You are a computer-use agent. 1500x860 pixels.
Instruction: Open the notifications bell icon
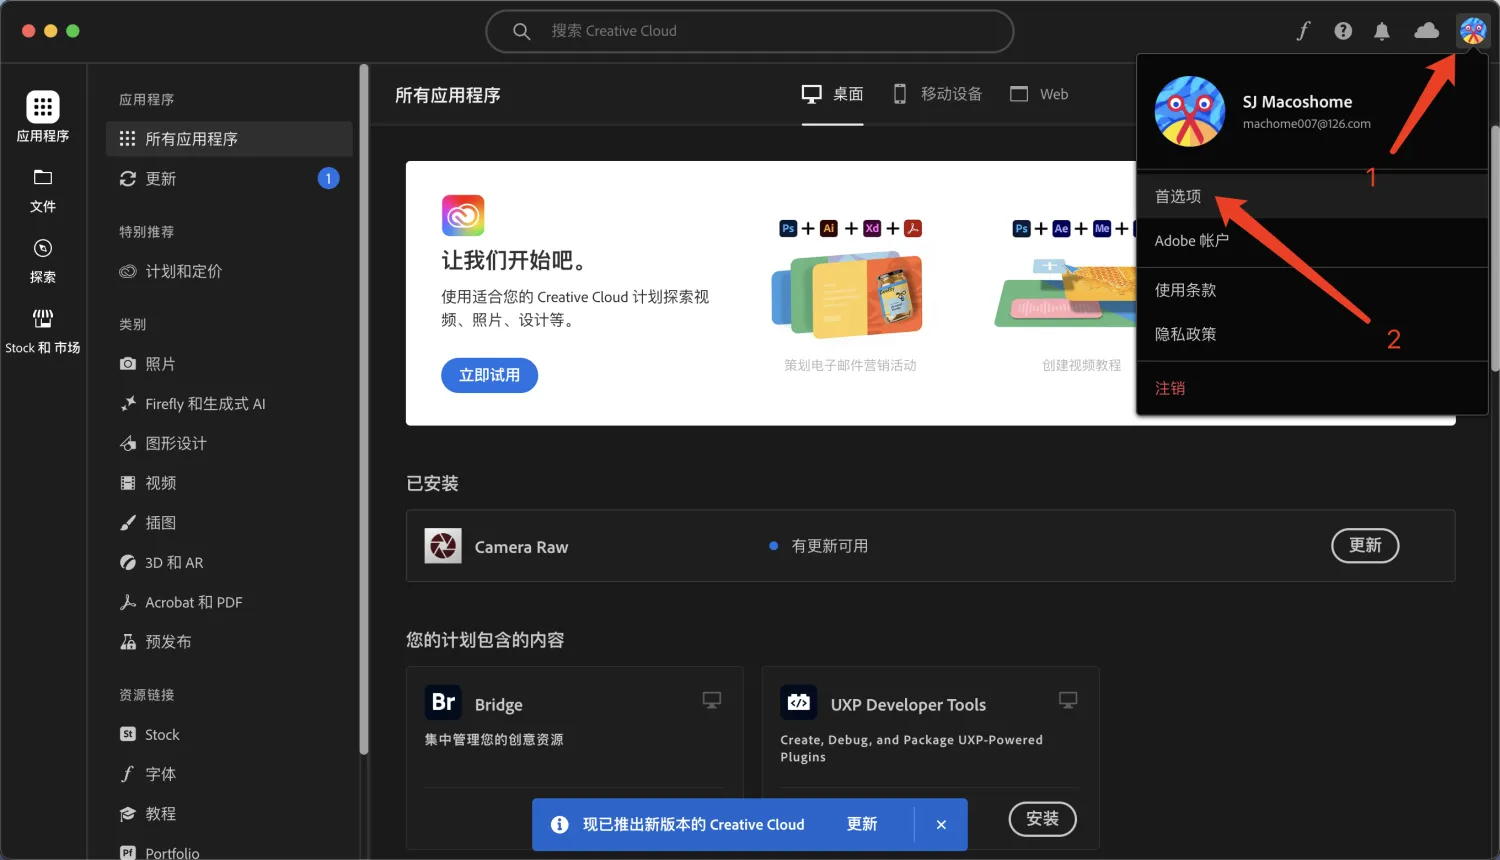point(1382,31)
